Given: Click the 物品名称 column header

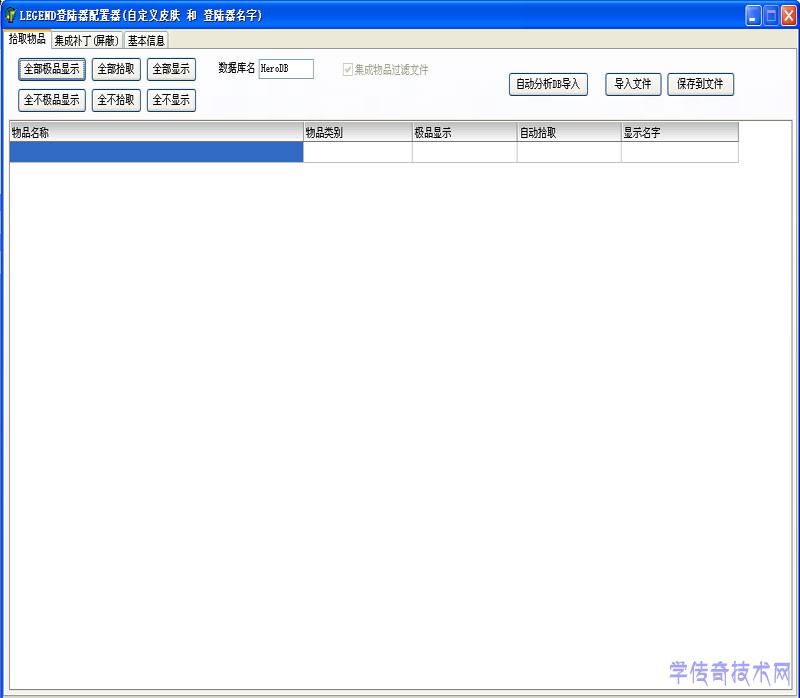Looking at the screenshot, I should (x=156, y=132).
